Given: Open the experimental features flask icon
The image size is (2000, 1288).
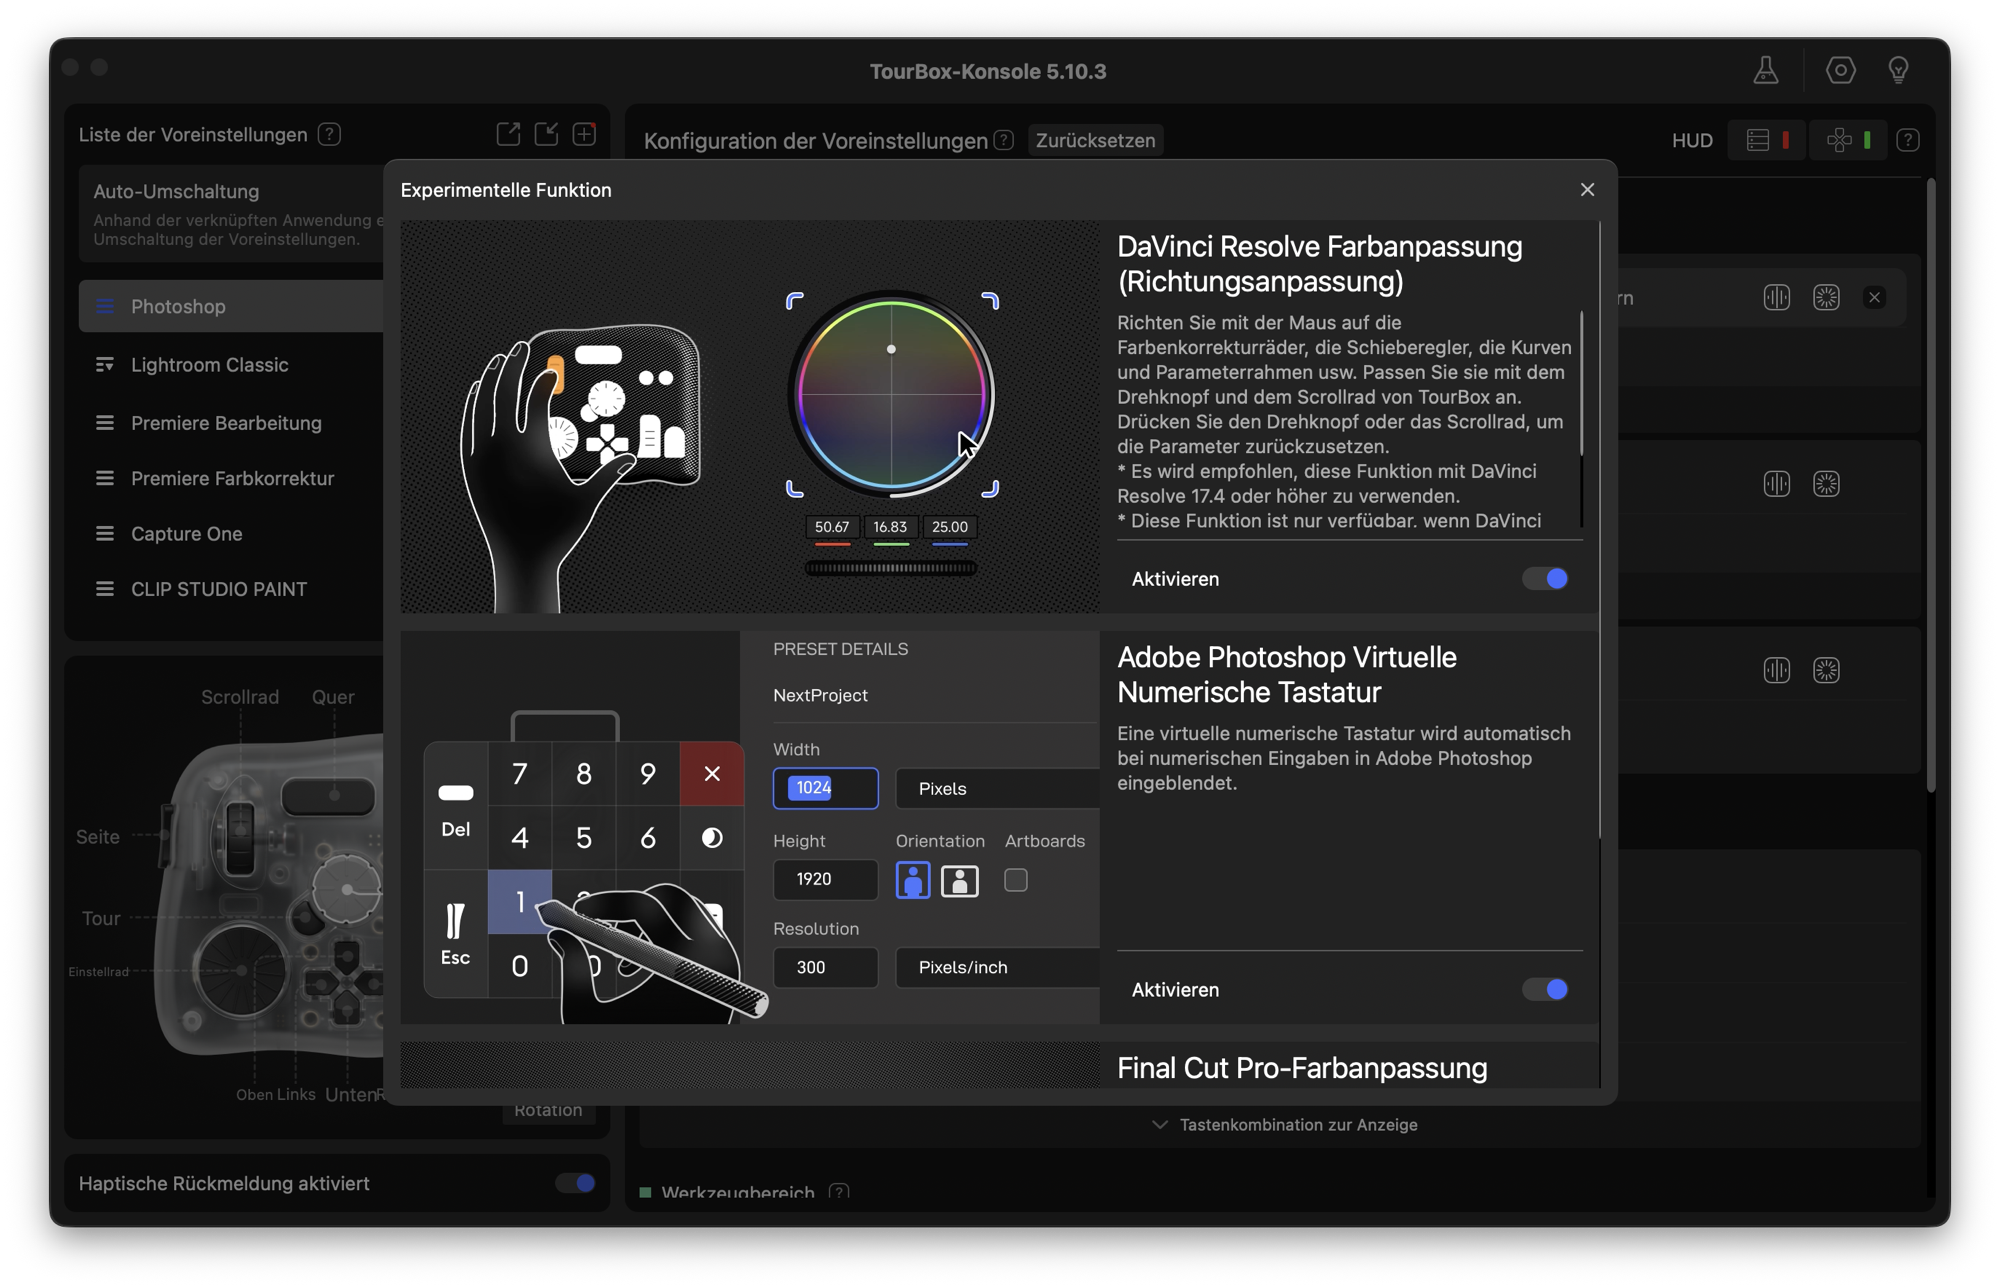Looking at the screenshot, I should [x=1765, y=71].
